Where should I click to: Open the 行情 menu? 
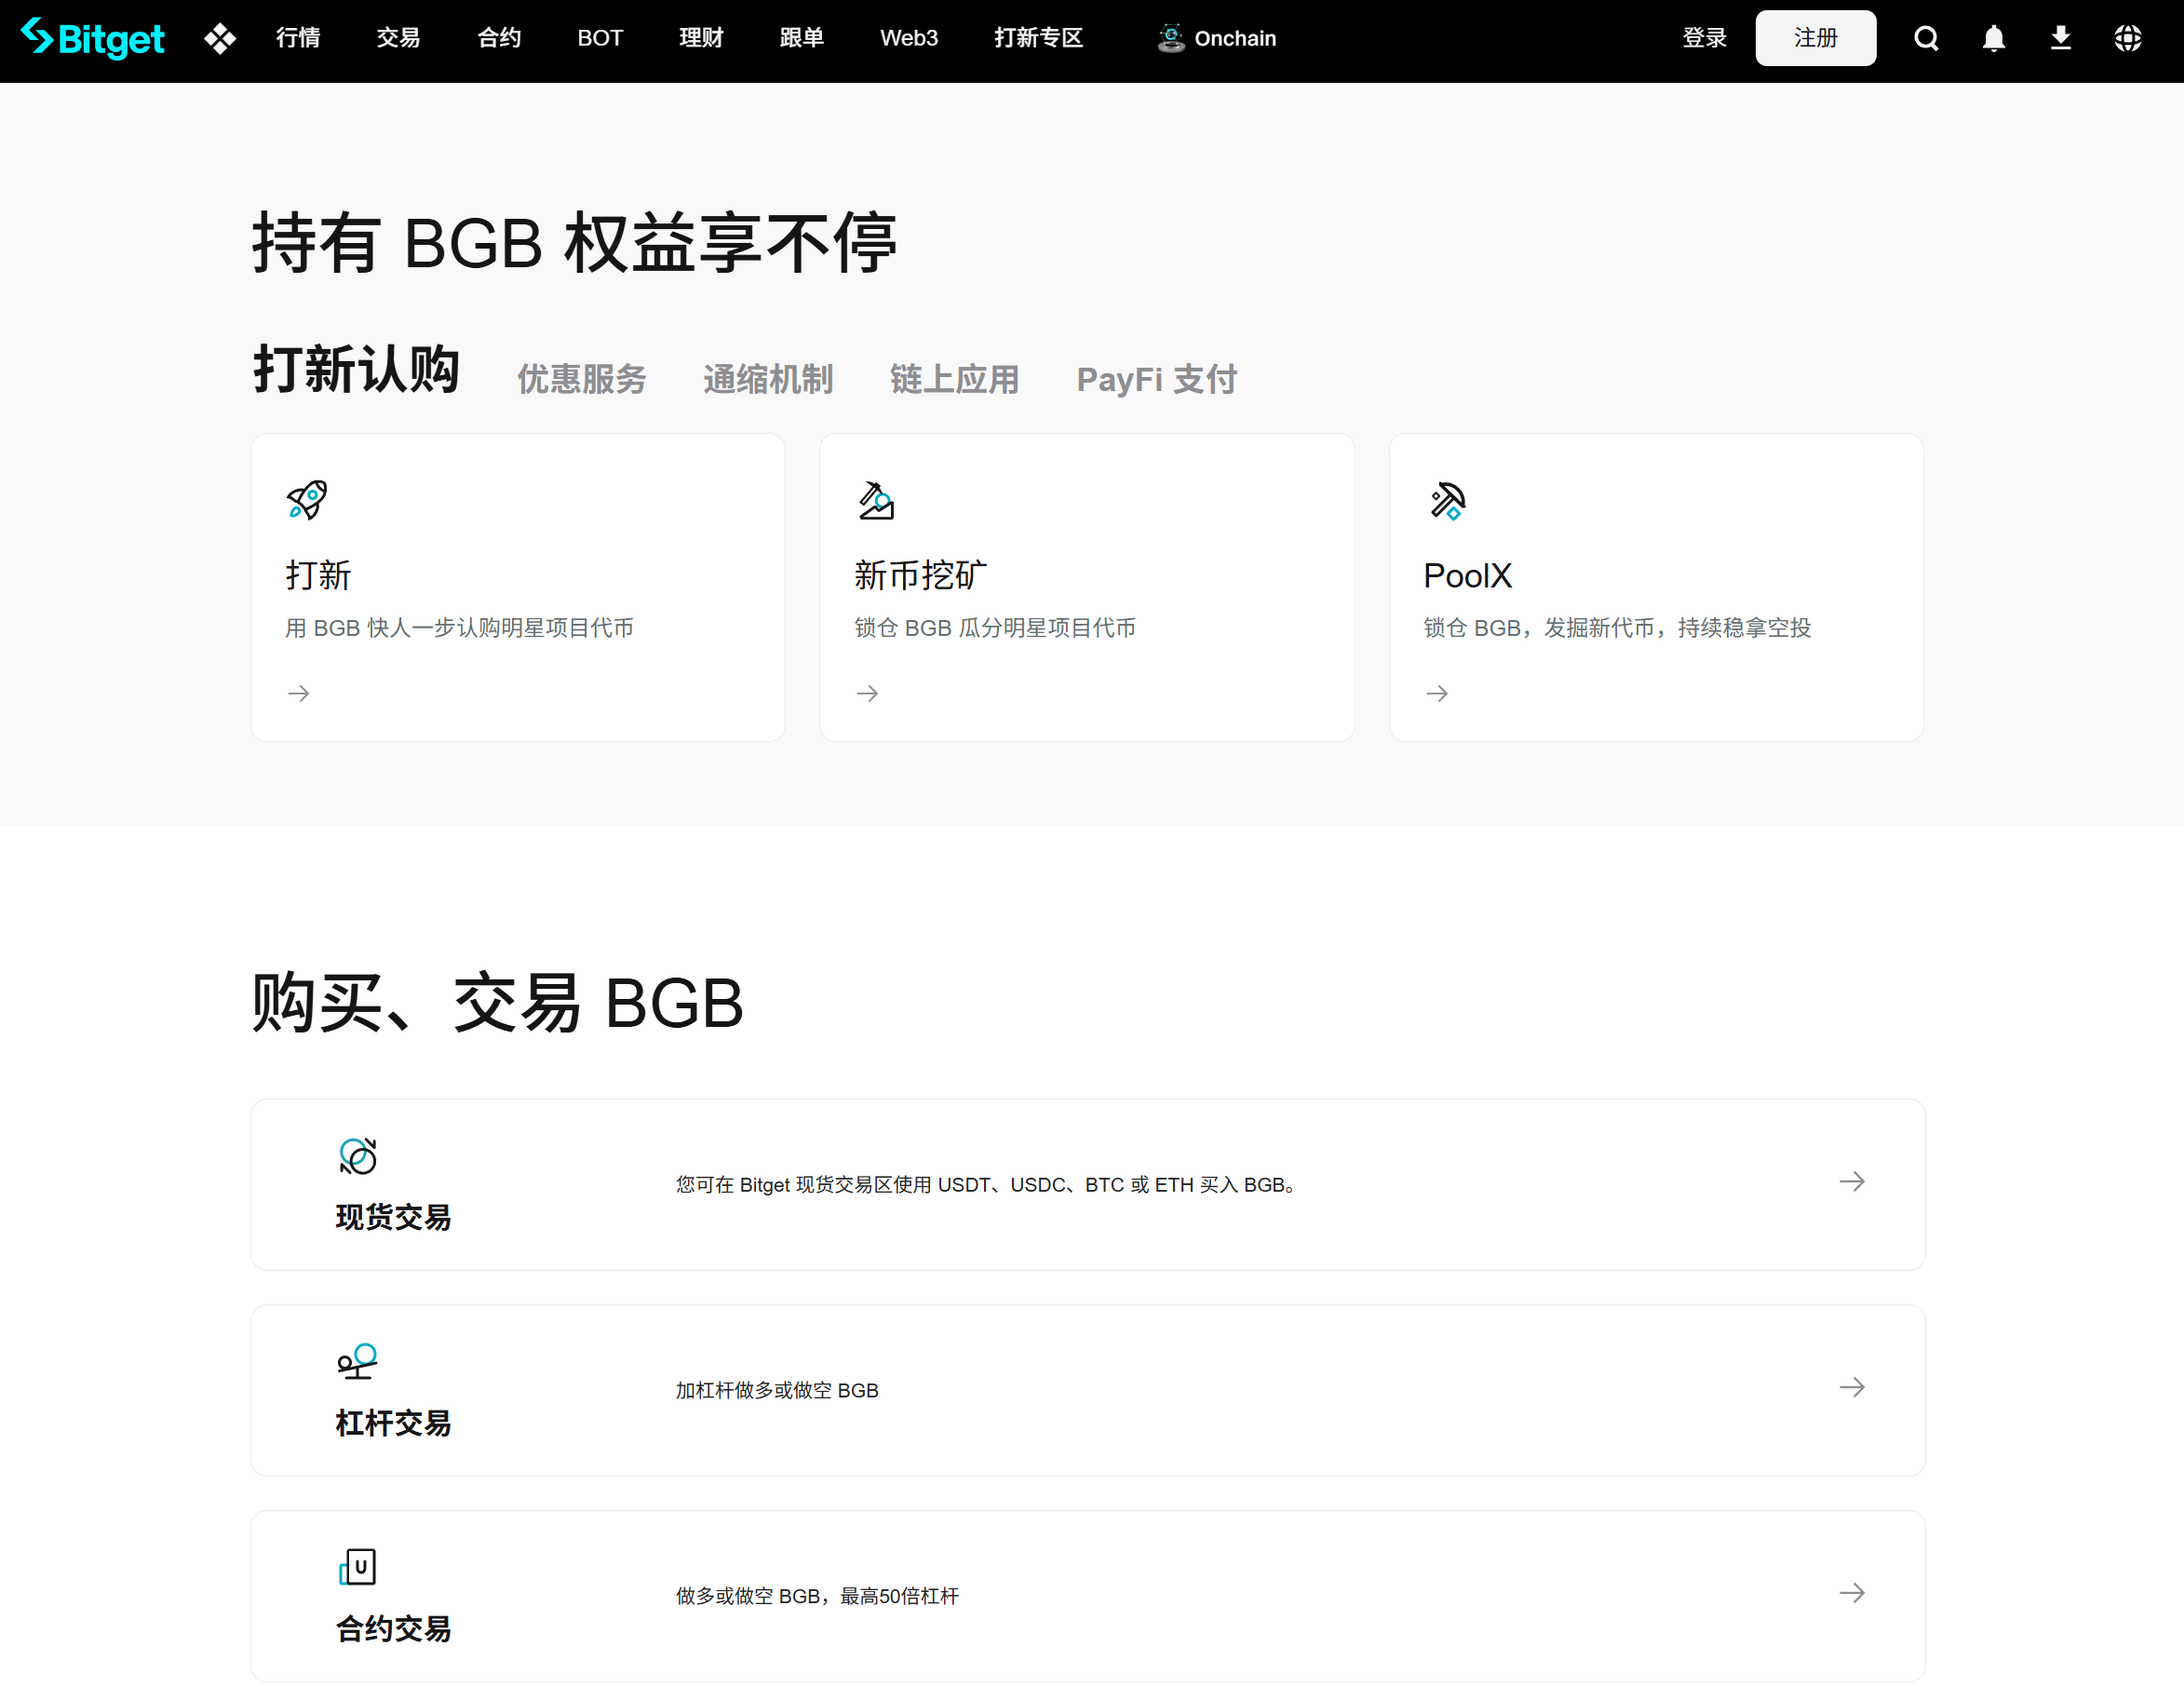coord(298,38)
